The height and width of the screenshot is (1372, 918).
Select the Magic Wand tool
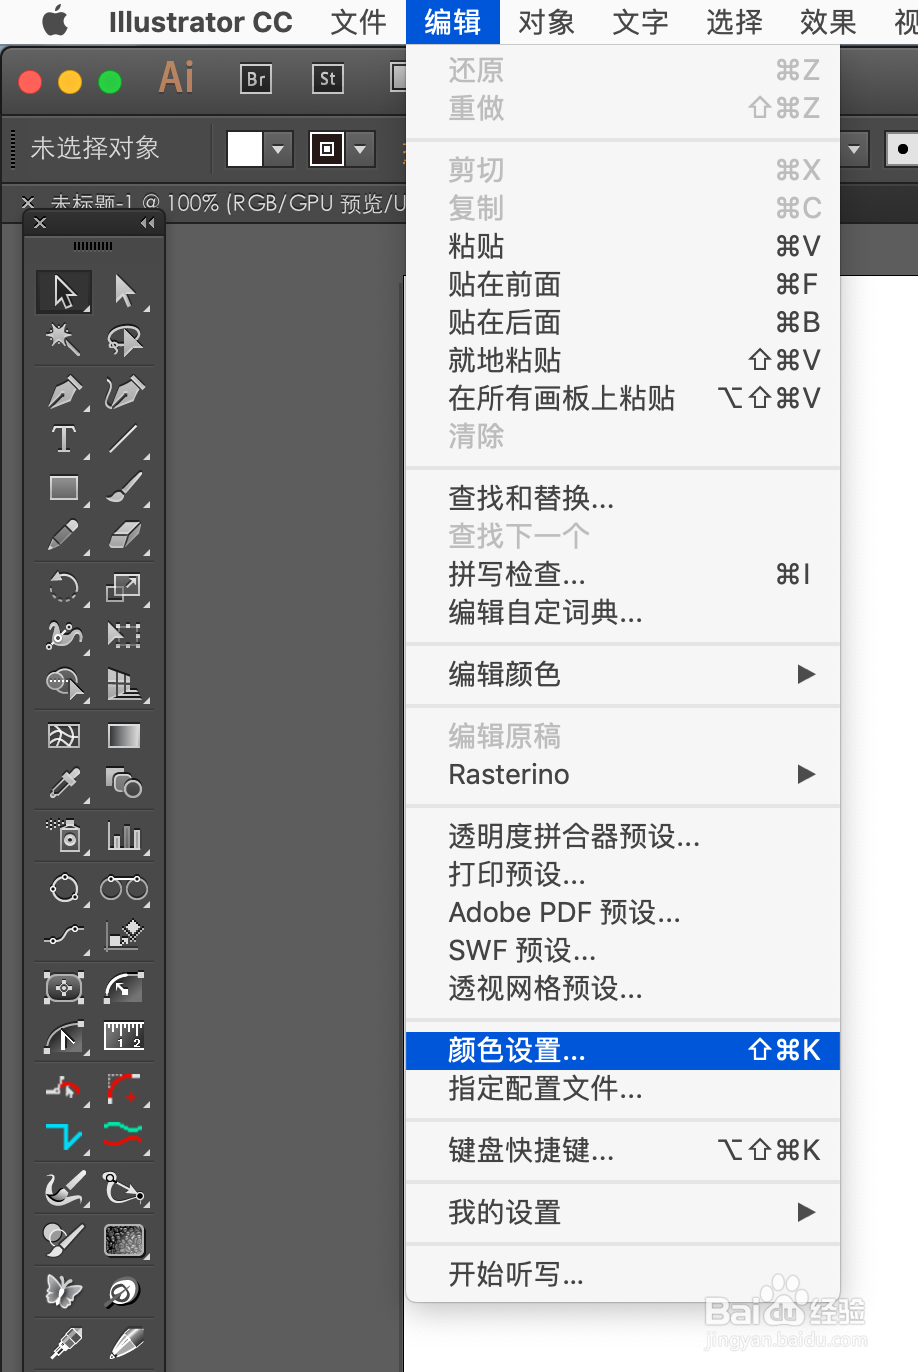tap(64, 340)
